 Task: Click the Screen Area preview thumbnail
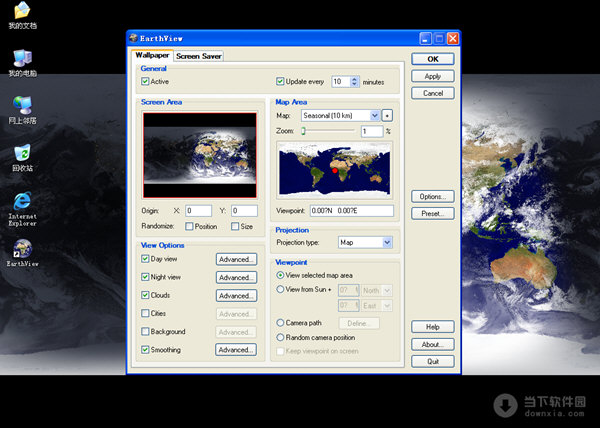(x=199, y=155)
